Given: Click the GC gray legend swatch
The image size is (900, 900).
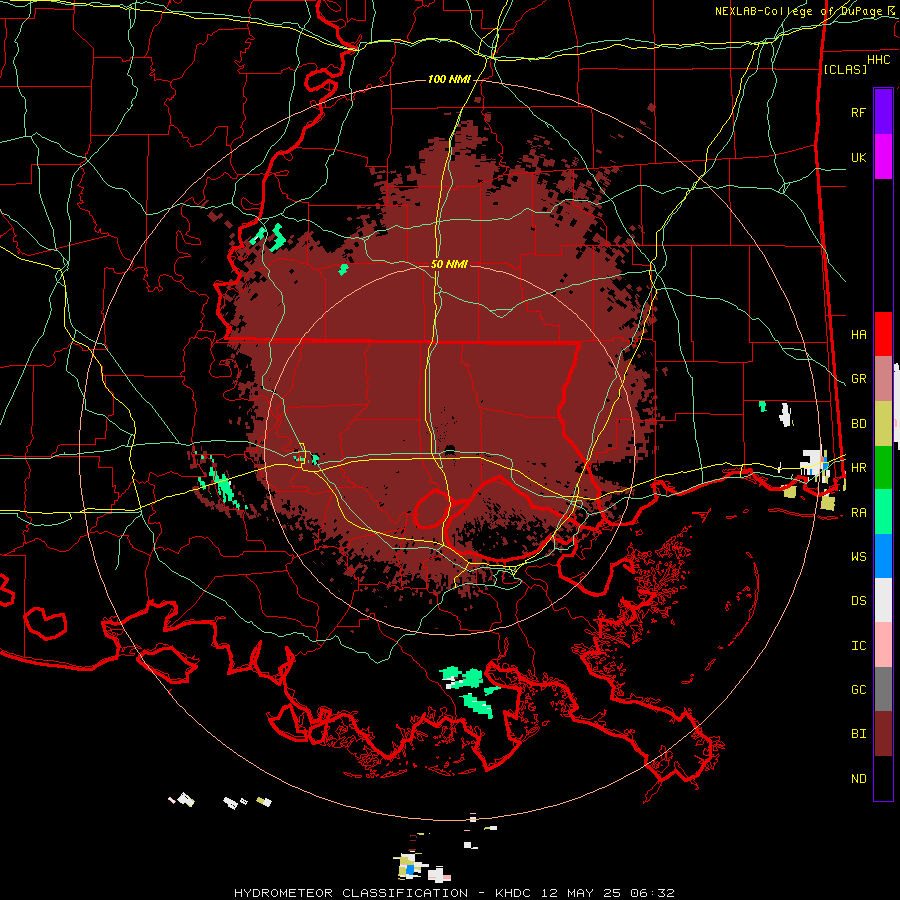Looking at the screenshot, I should click(x=883, y=689).
